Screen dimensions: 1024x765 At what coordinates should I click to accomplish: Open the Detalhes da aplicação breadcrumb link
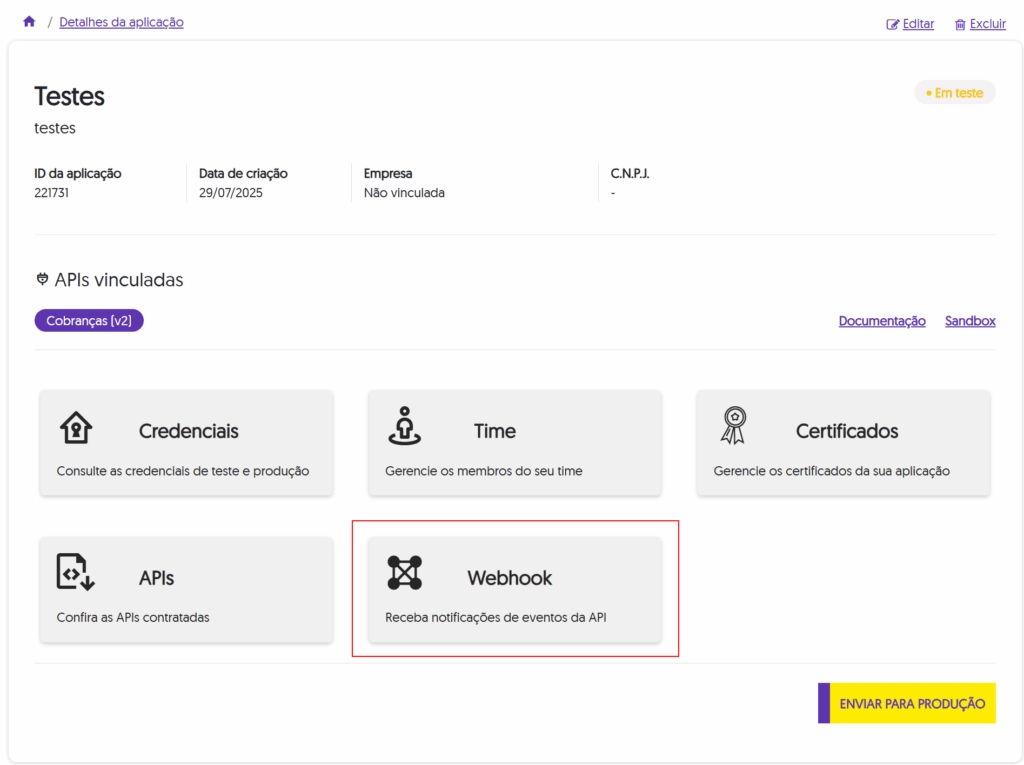tap(121, 22)
